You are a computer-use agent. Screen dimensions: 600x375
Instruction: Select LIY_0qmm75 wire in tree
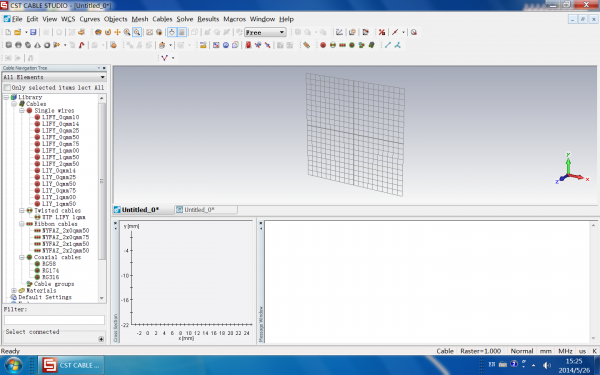coord(59,191)
